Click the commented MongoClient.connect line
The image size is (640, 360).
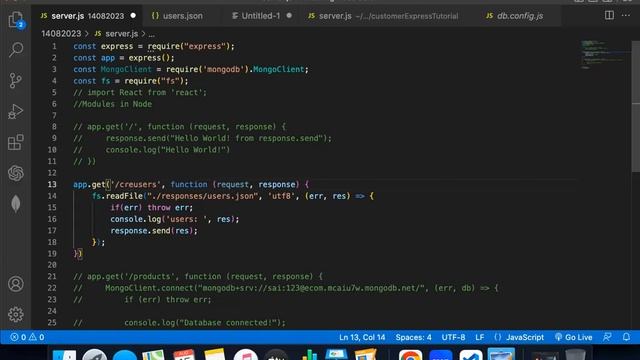(x=286, y=288)
